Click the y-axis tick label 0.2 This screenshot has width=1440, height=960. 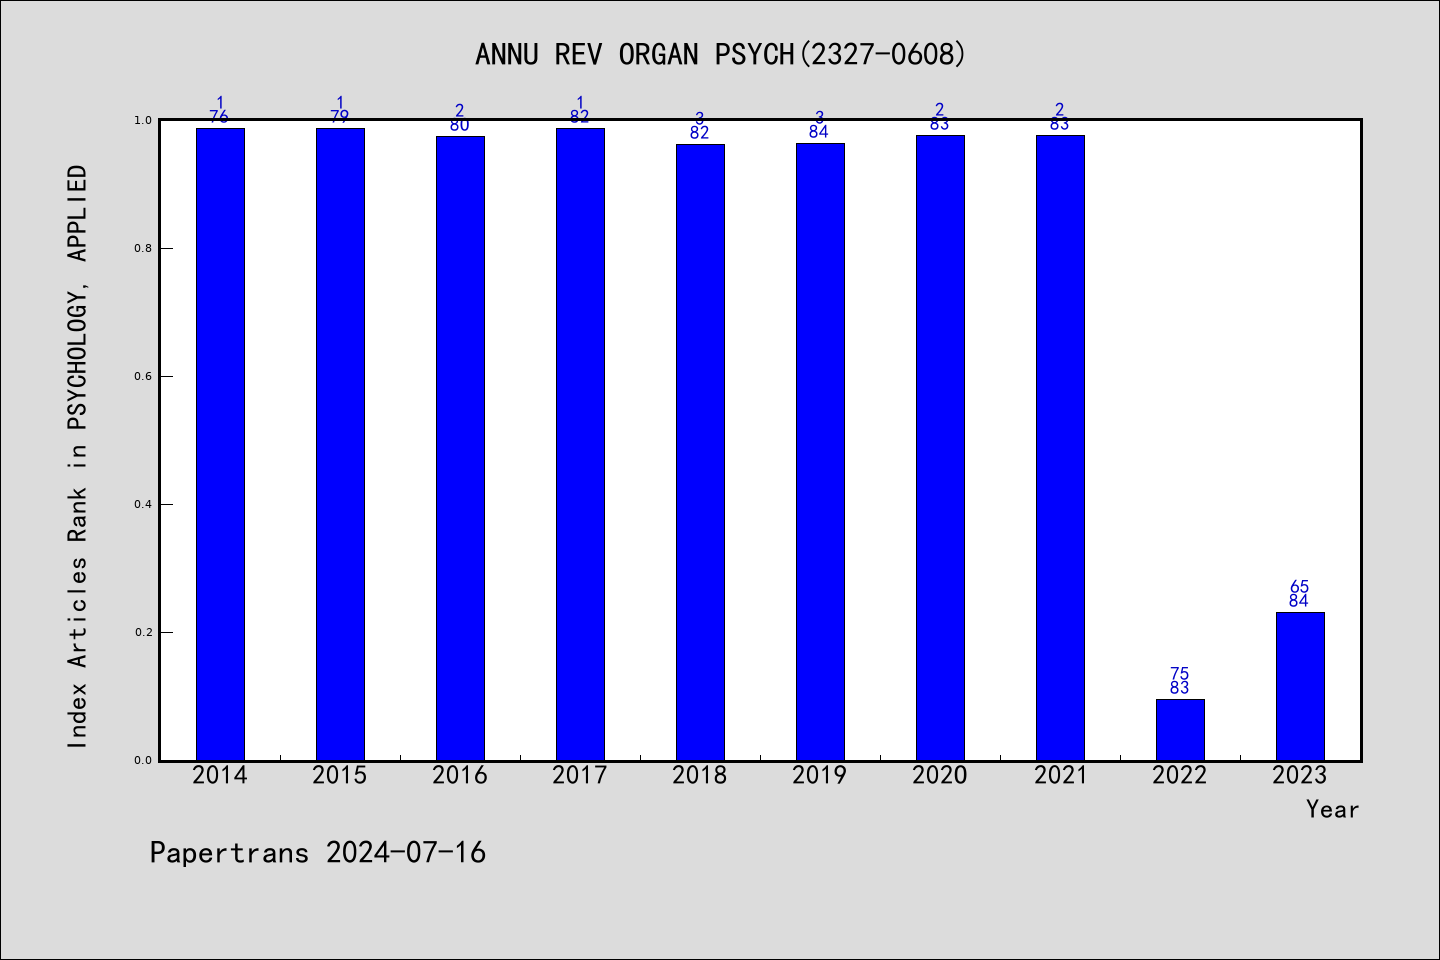[x=143, y=632]
